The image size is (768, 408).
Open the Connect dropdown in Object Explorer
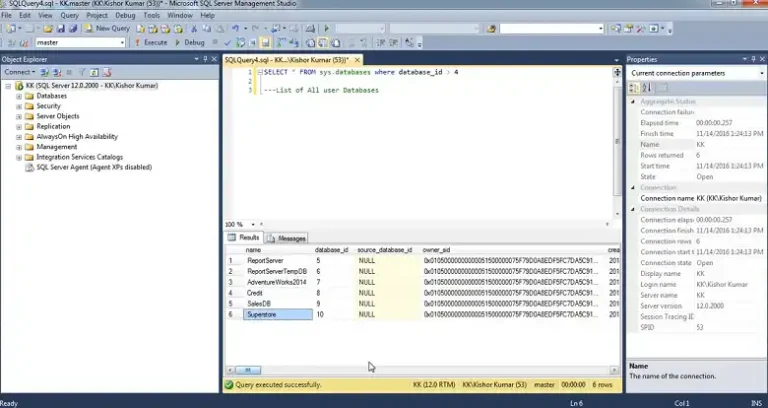20,72
